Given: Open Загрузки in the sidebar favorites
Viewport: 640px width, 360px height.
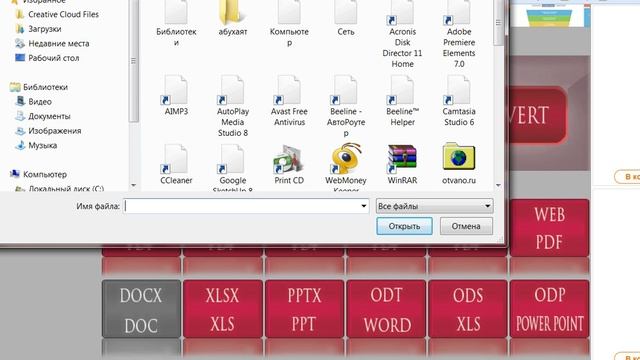Looking at the screenshot, I should click(38, 29).
